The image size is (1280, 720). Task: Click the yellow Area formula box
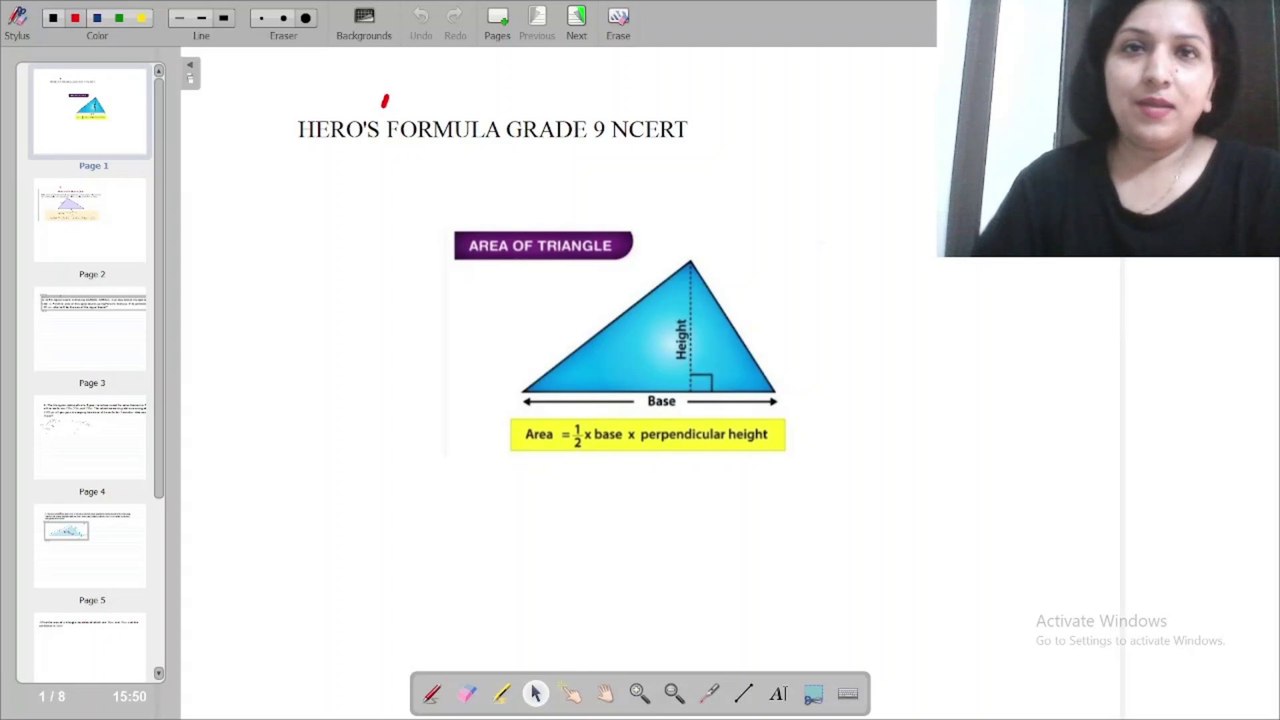[x=647, y=434]
